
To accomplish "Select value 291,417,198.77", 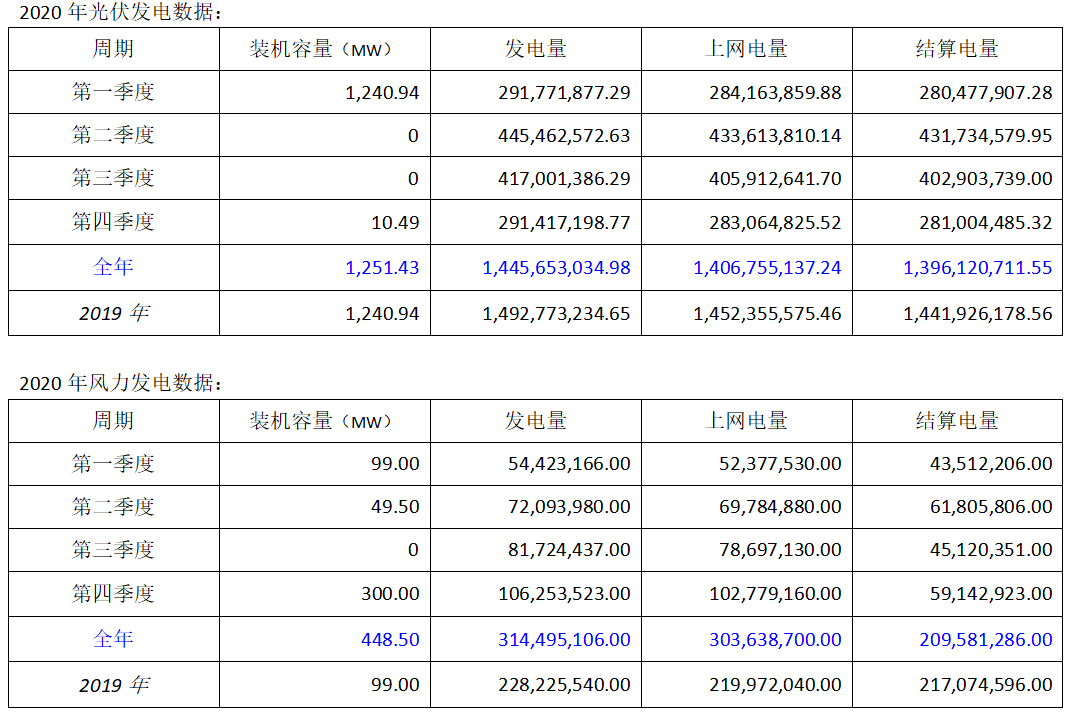I will [x=564, y=222].
